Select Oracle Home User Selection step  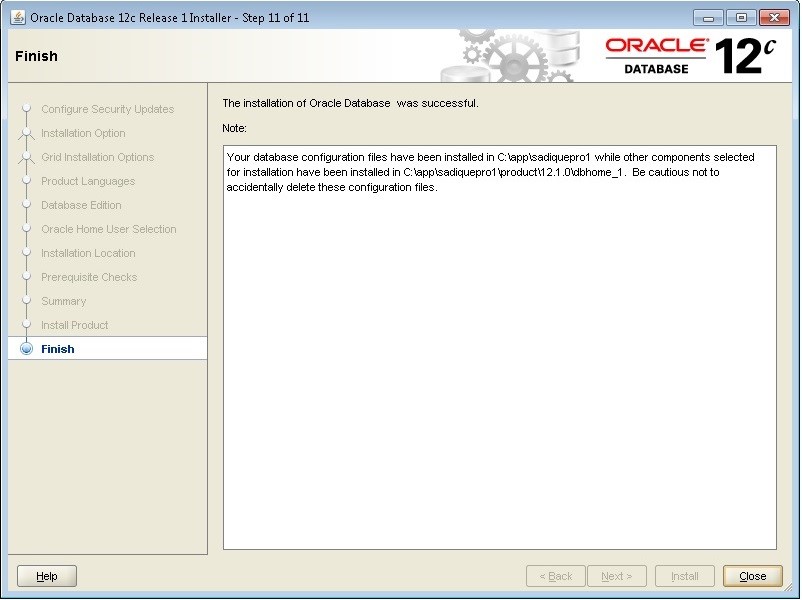point(108,229)
